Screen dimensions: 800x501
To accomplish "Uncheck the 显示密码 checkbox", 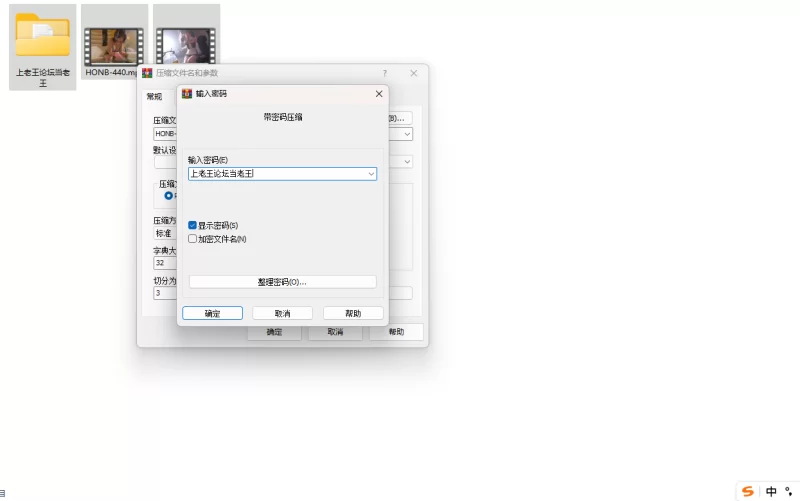I will coord(192,225).
